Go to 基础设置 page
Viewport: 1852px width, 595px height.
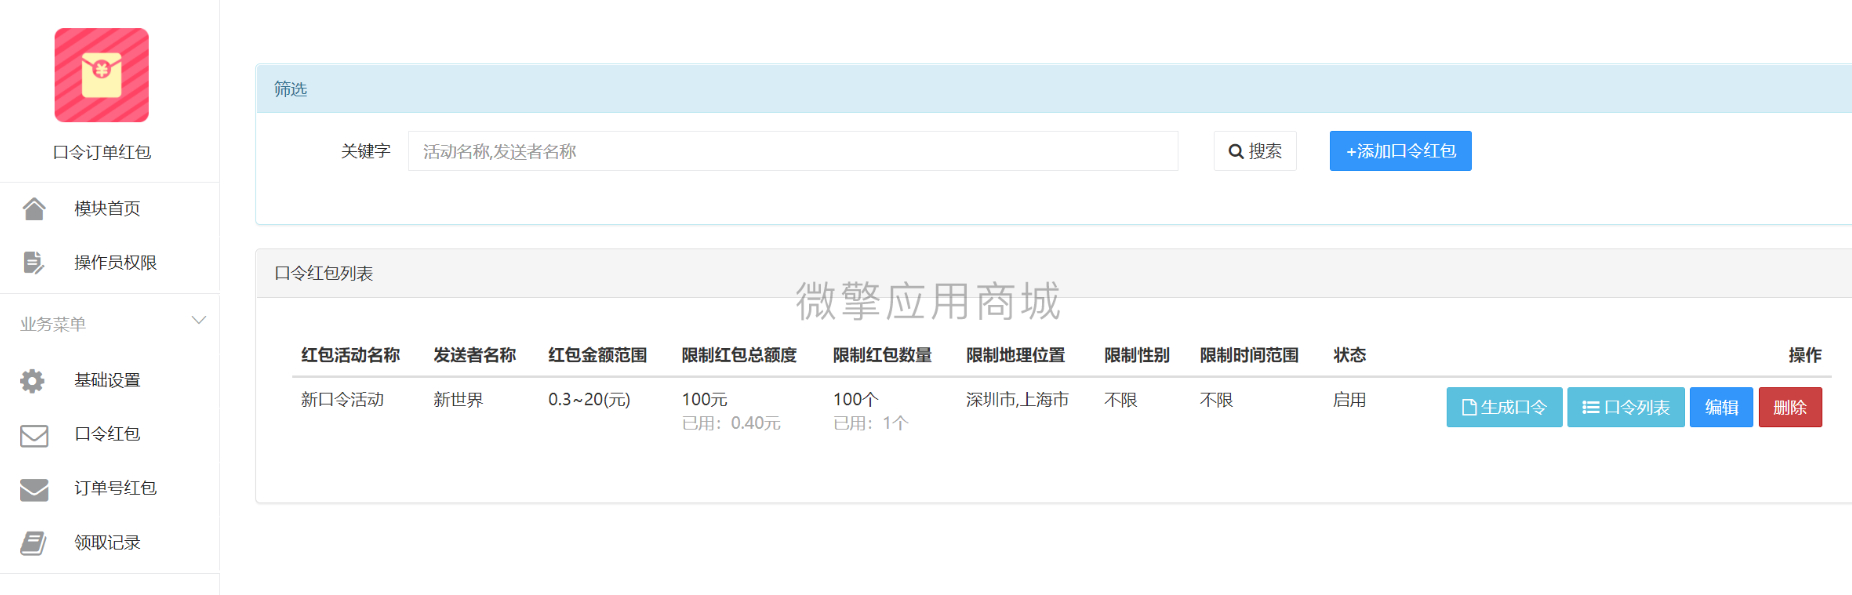tap(107, 380)
